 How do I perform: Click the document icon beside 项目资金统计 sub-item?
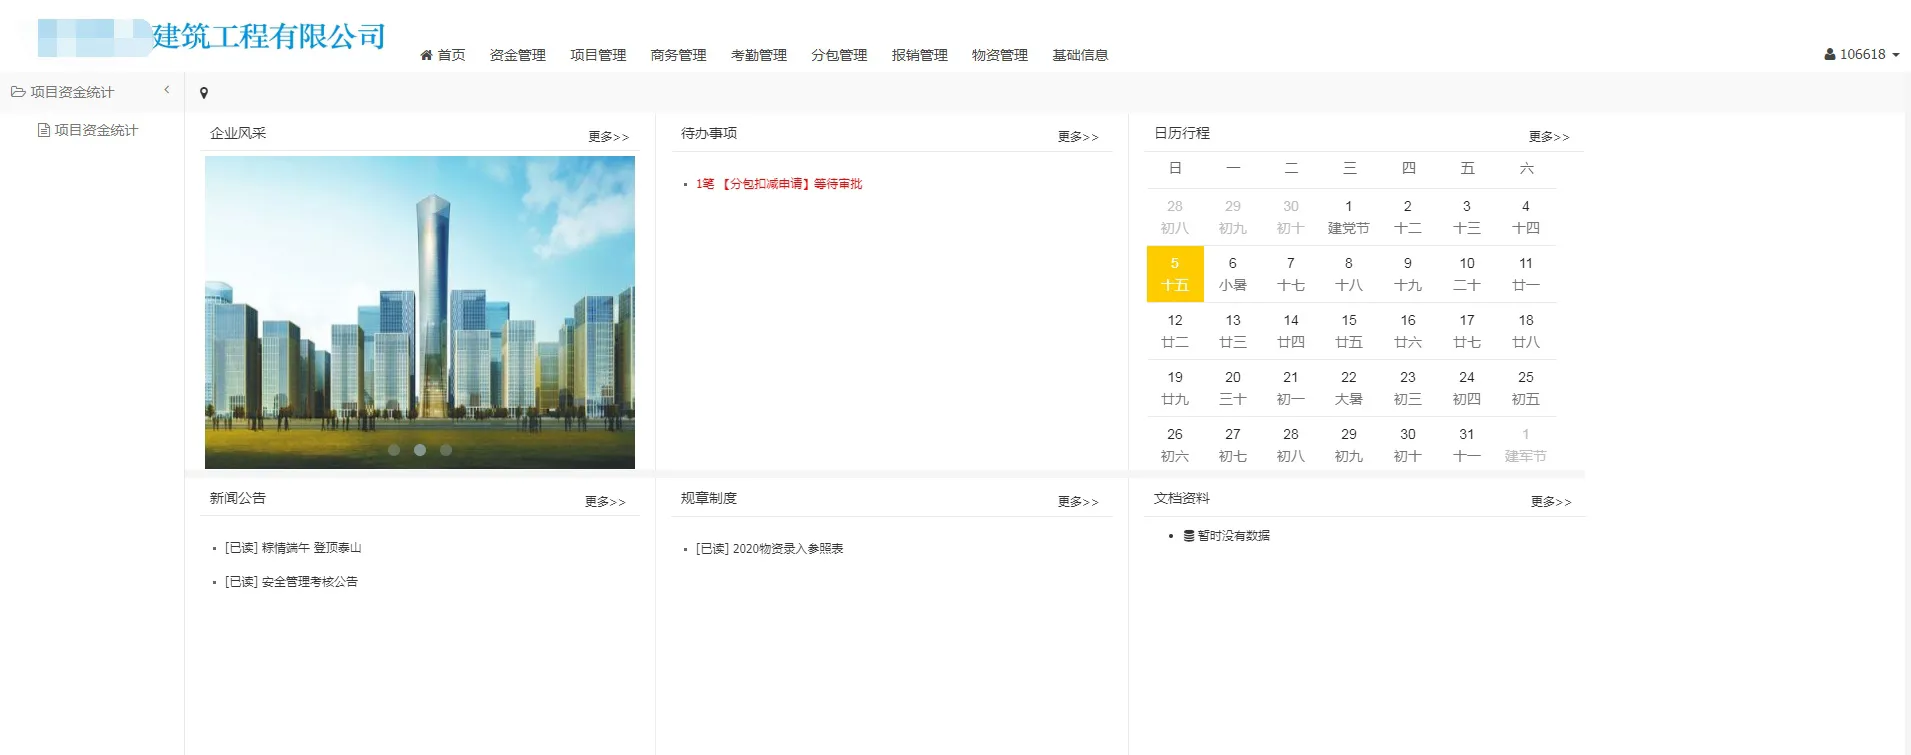44,130
